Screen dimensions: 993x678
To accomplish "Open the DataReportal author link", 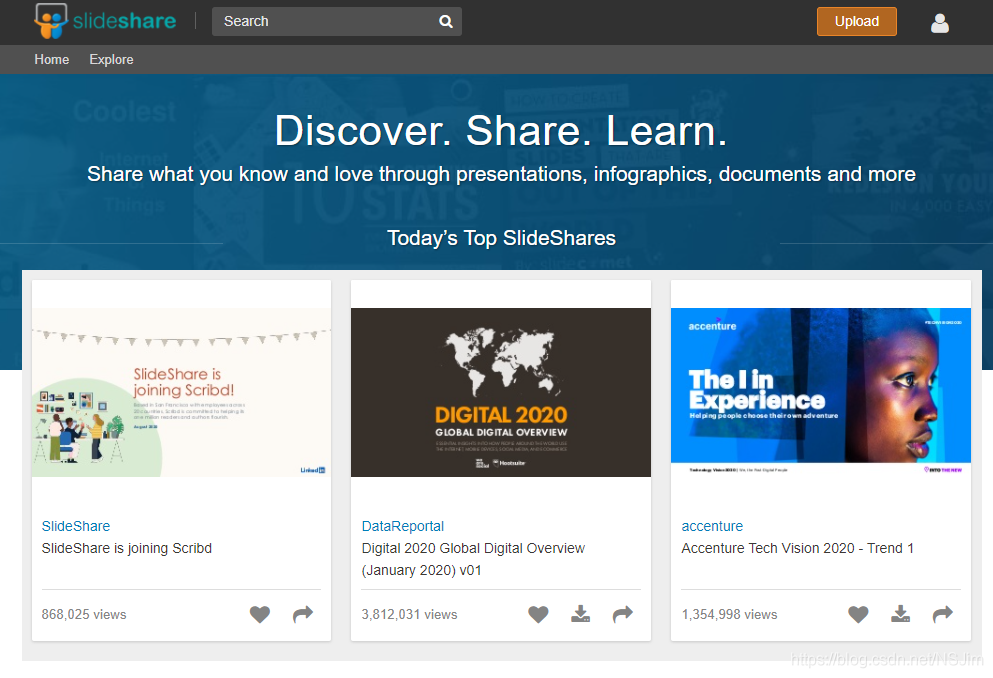I will pyautogui.click(x=403, y=526).
